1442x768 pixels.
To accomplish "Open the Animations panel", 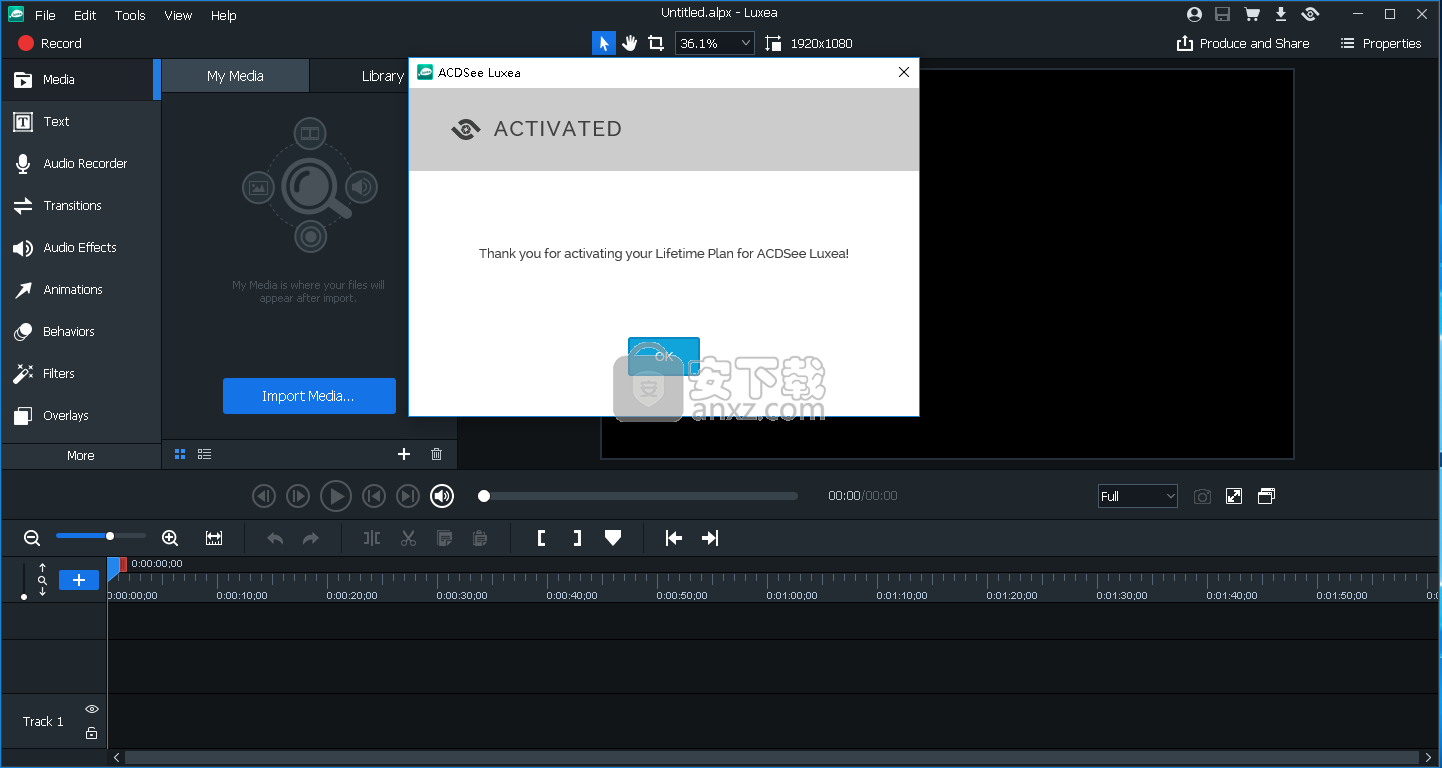I will click(x=80, y=289).
